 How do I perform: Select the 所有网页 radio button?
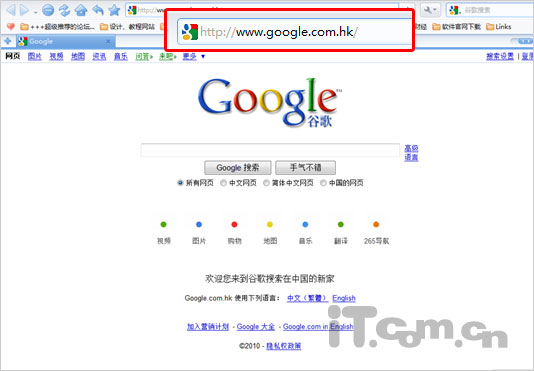tap(180, 183)
